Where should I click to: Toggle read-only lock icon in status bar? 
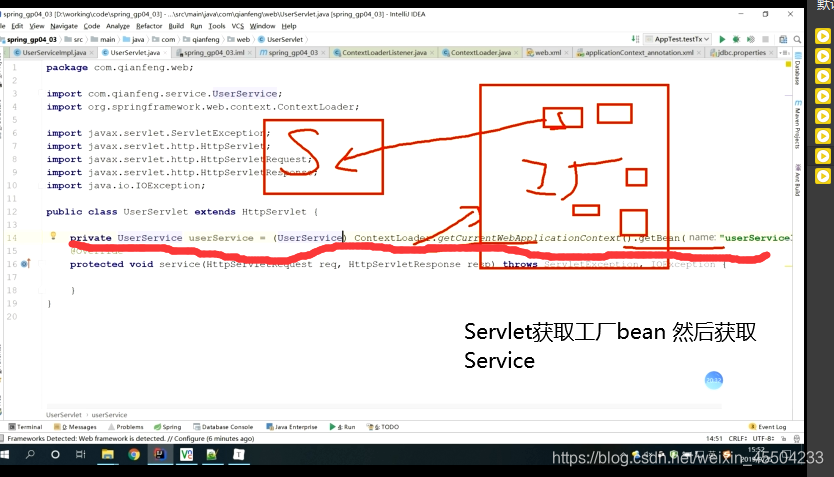click(783, 439)
